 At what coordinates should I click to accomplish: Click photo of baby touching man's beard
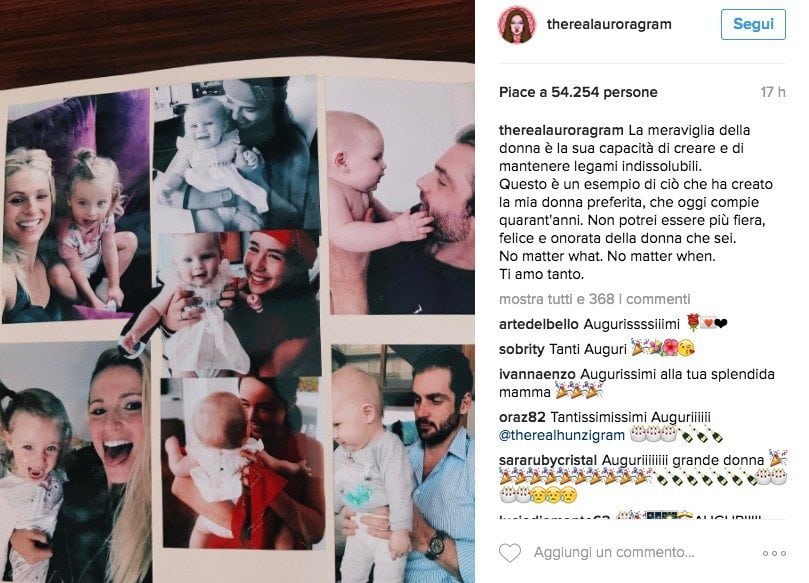pyautogui.click(x=401, y=196)
